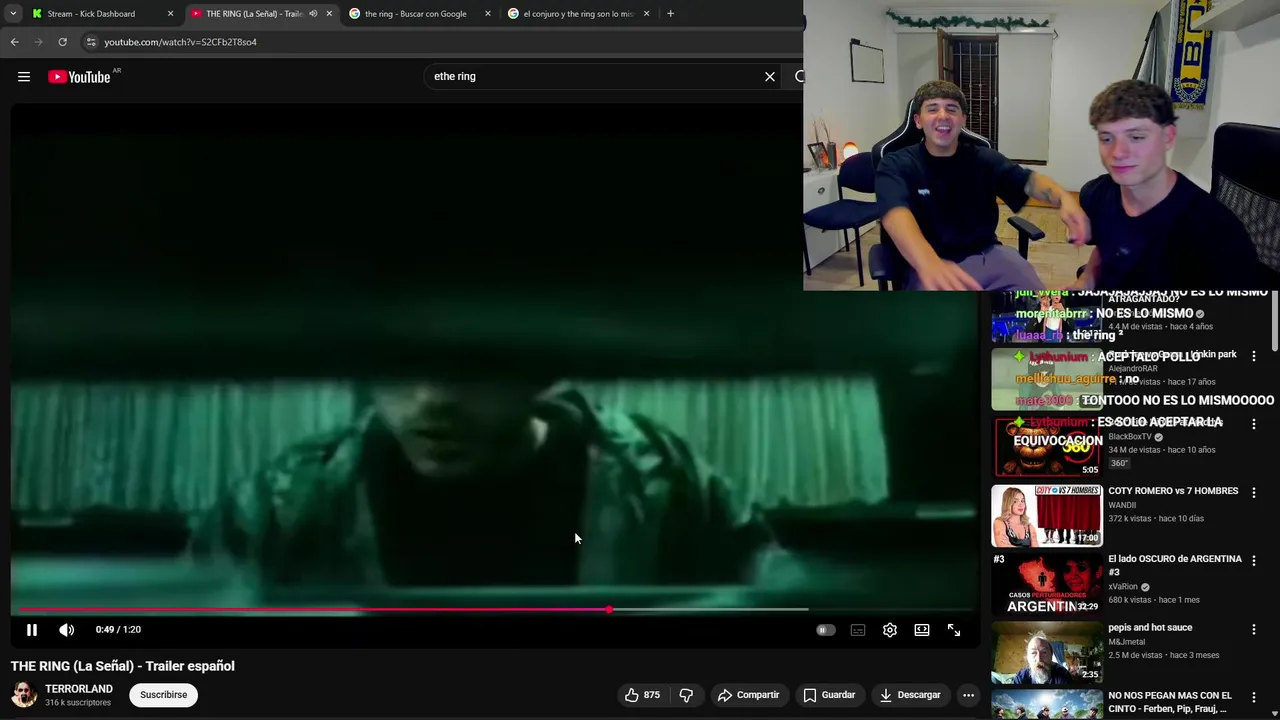
Task: Open pepis and hot sauce title
Action: [1150, 628]
